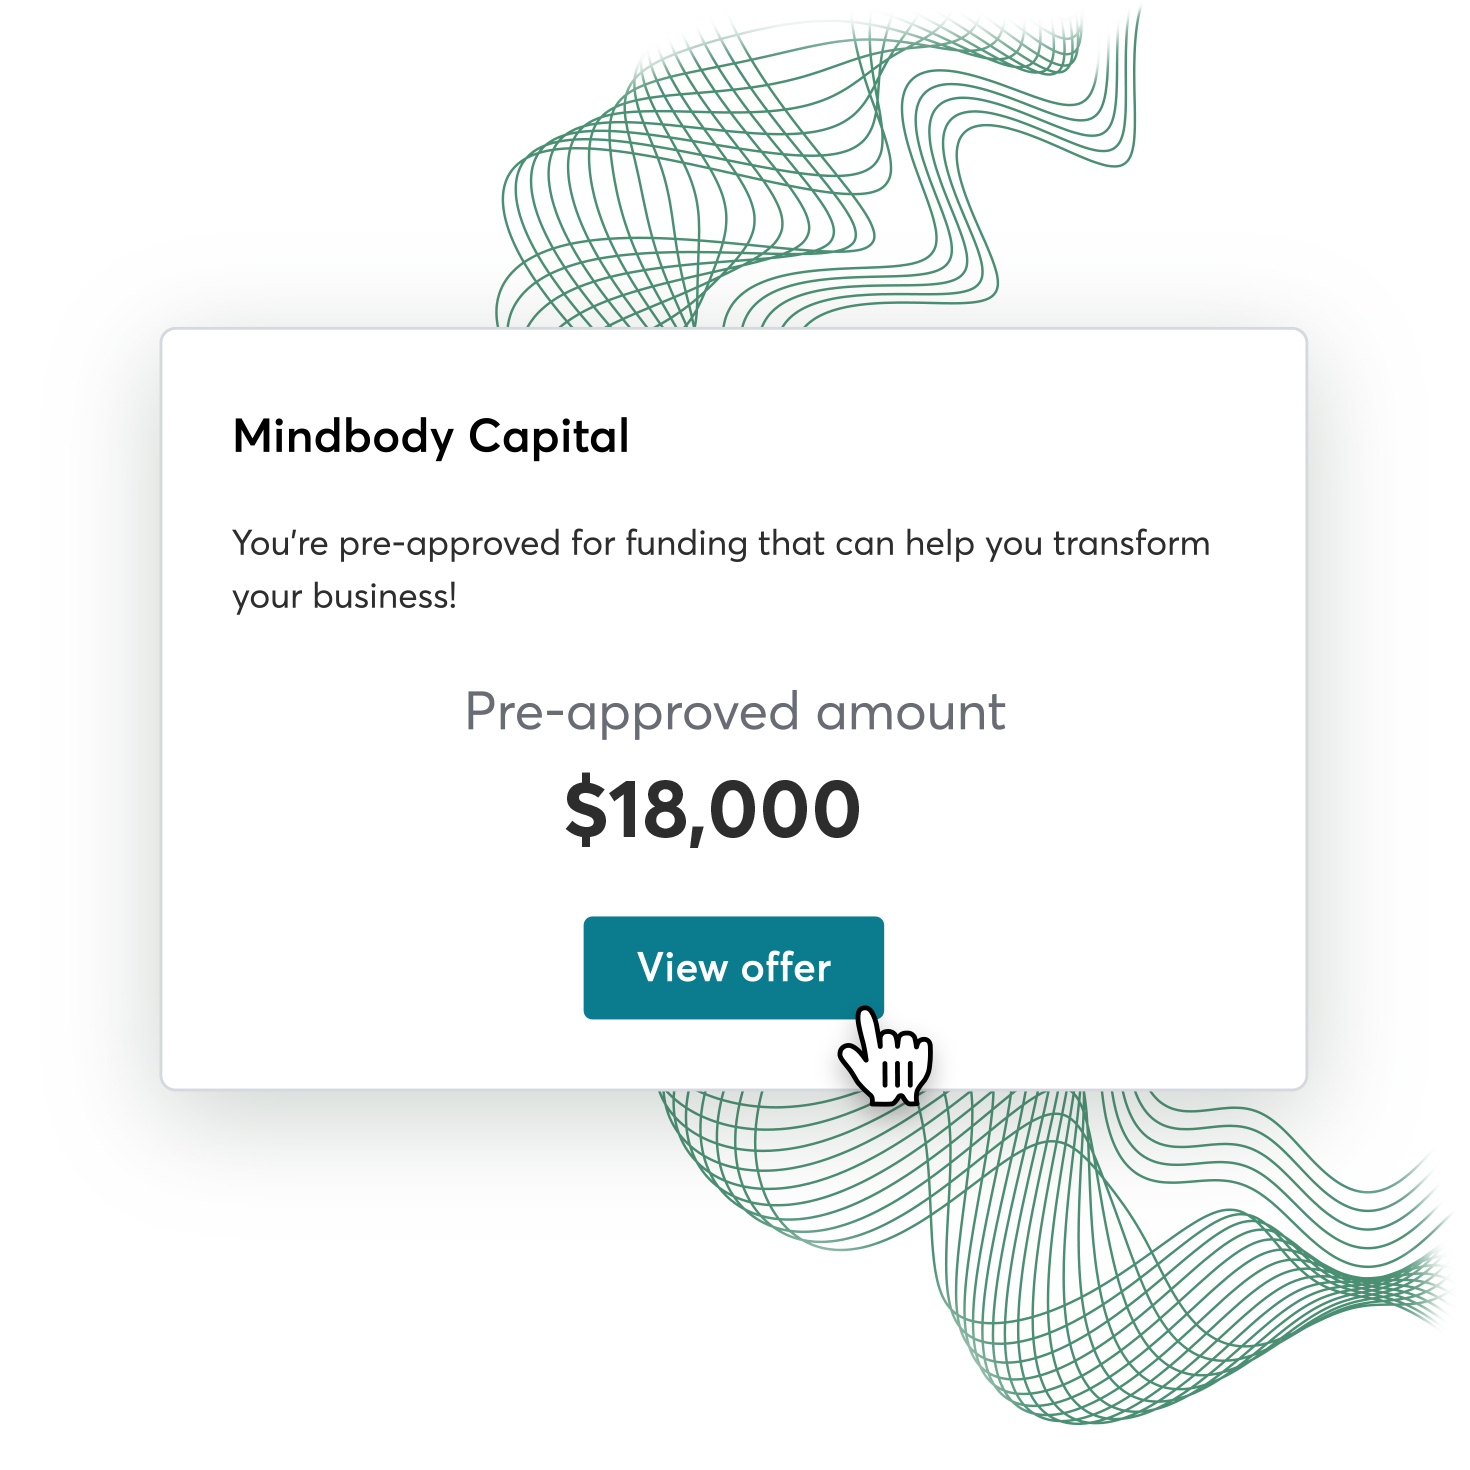Click the word "business!" in the description
The width and height of the screenshot is (1470, 1470).
pos(384,596)
